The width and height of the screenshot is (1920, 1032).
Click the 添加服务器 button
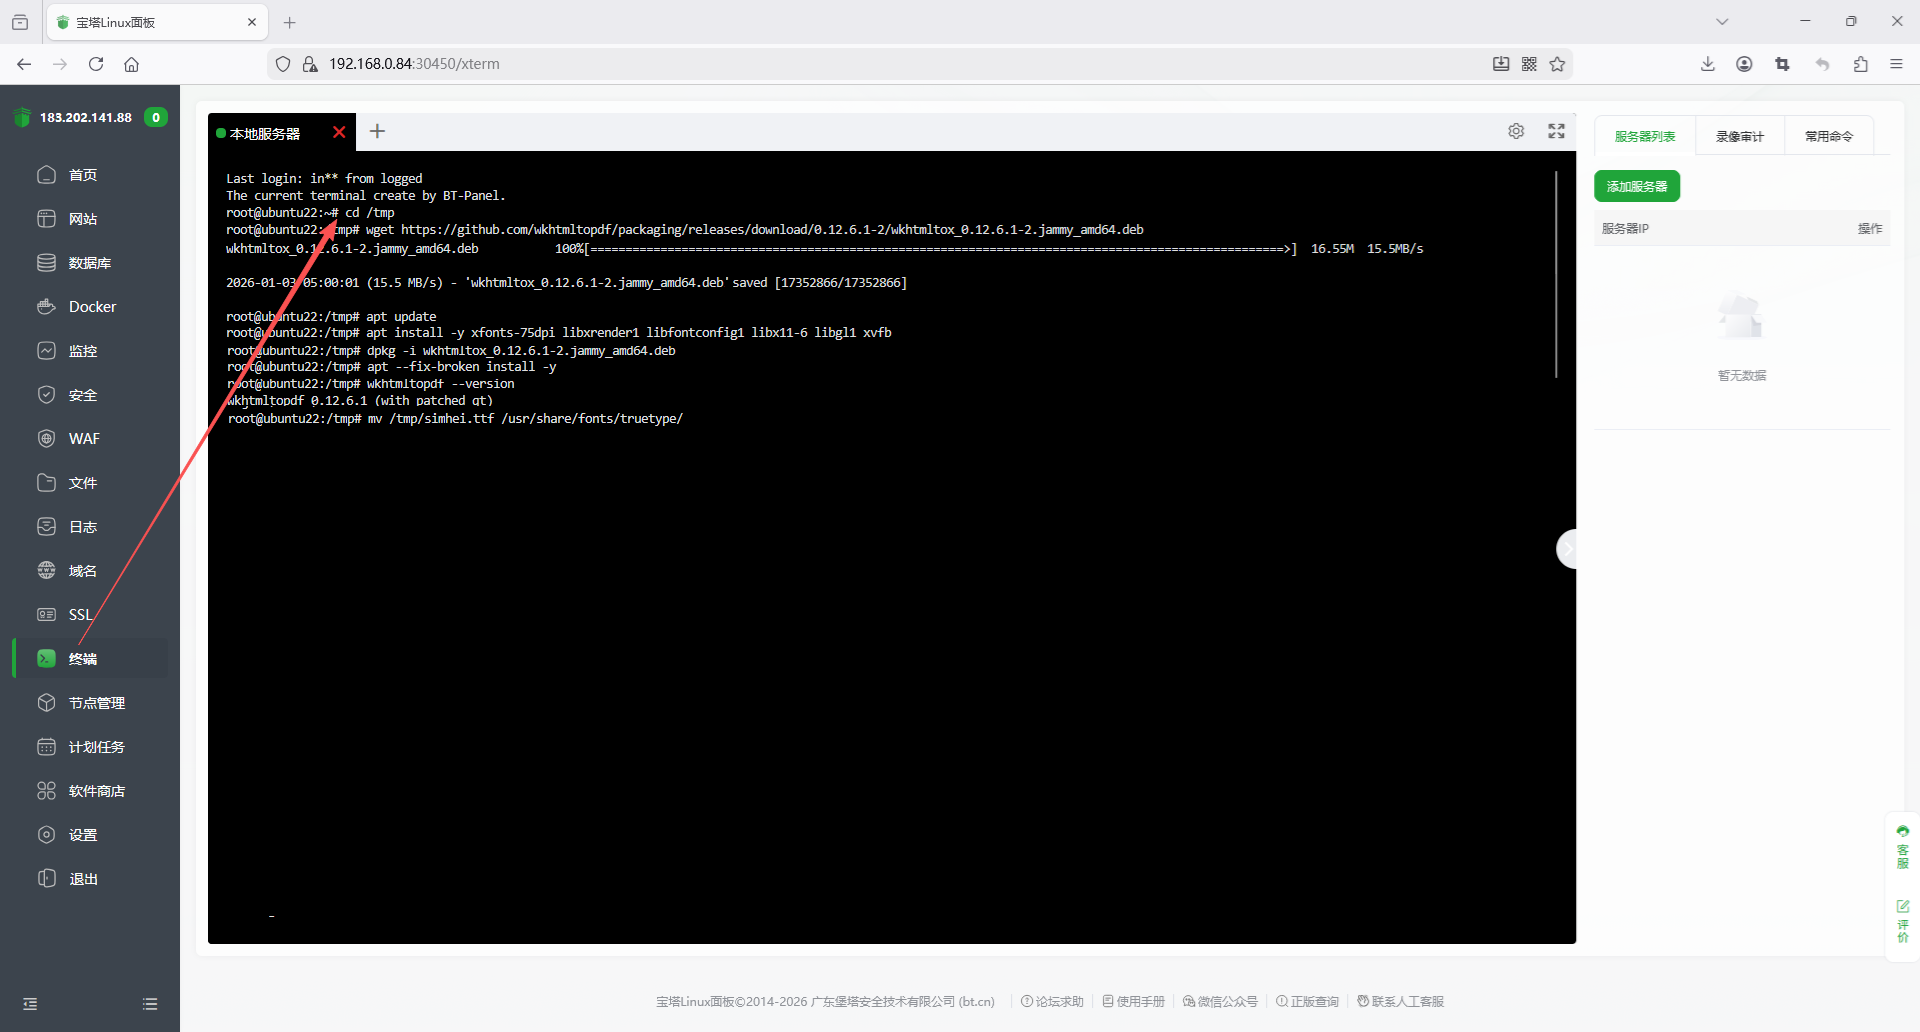pyautogui.click(x=1636, y=187)
